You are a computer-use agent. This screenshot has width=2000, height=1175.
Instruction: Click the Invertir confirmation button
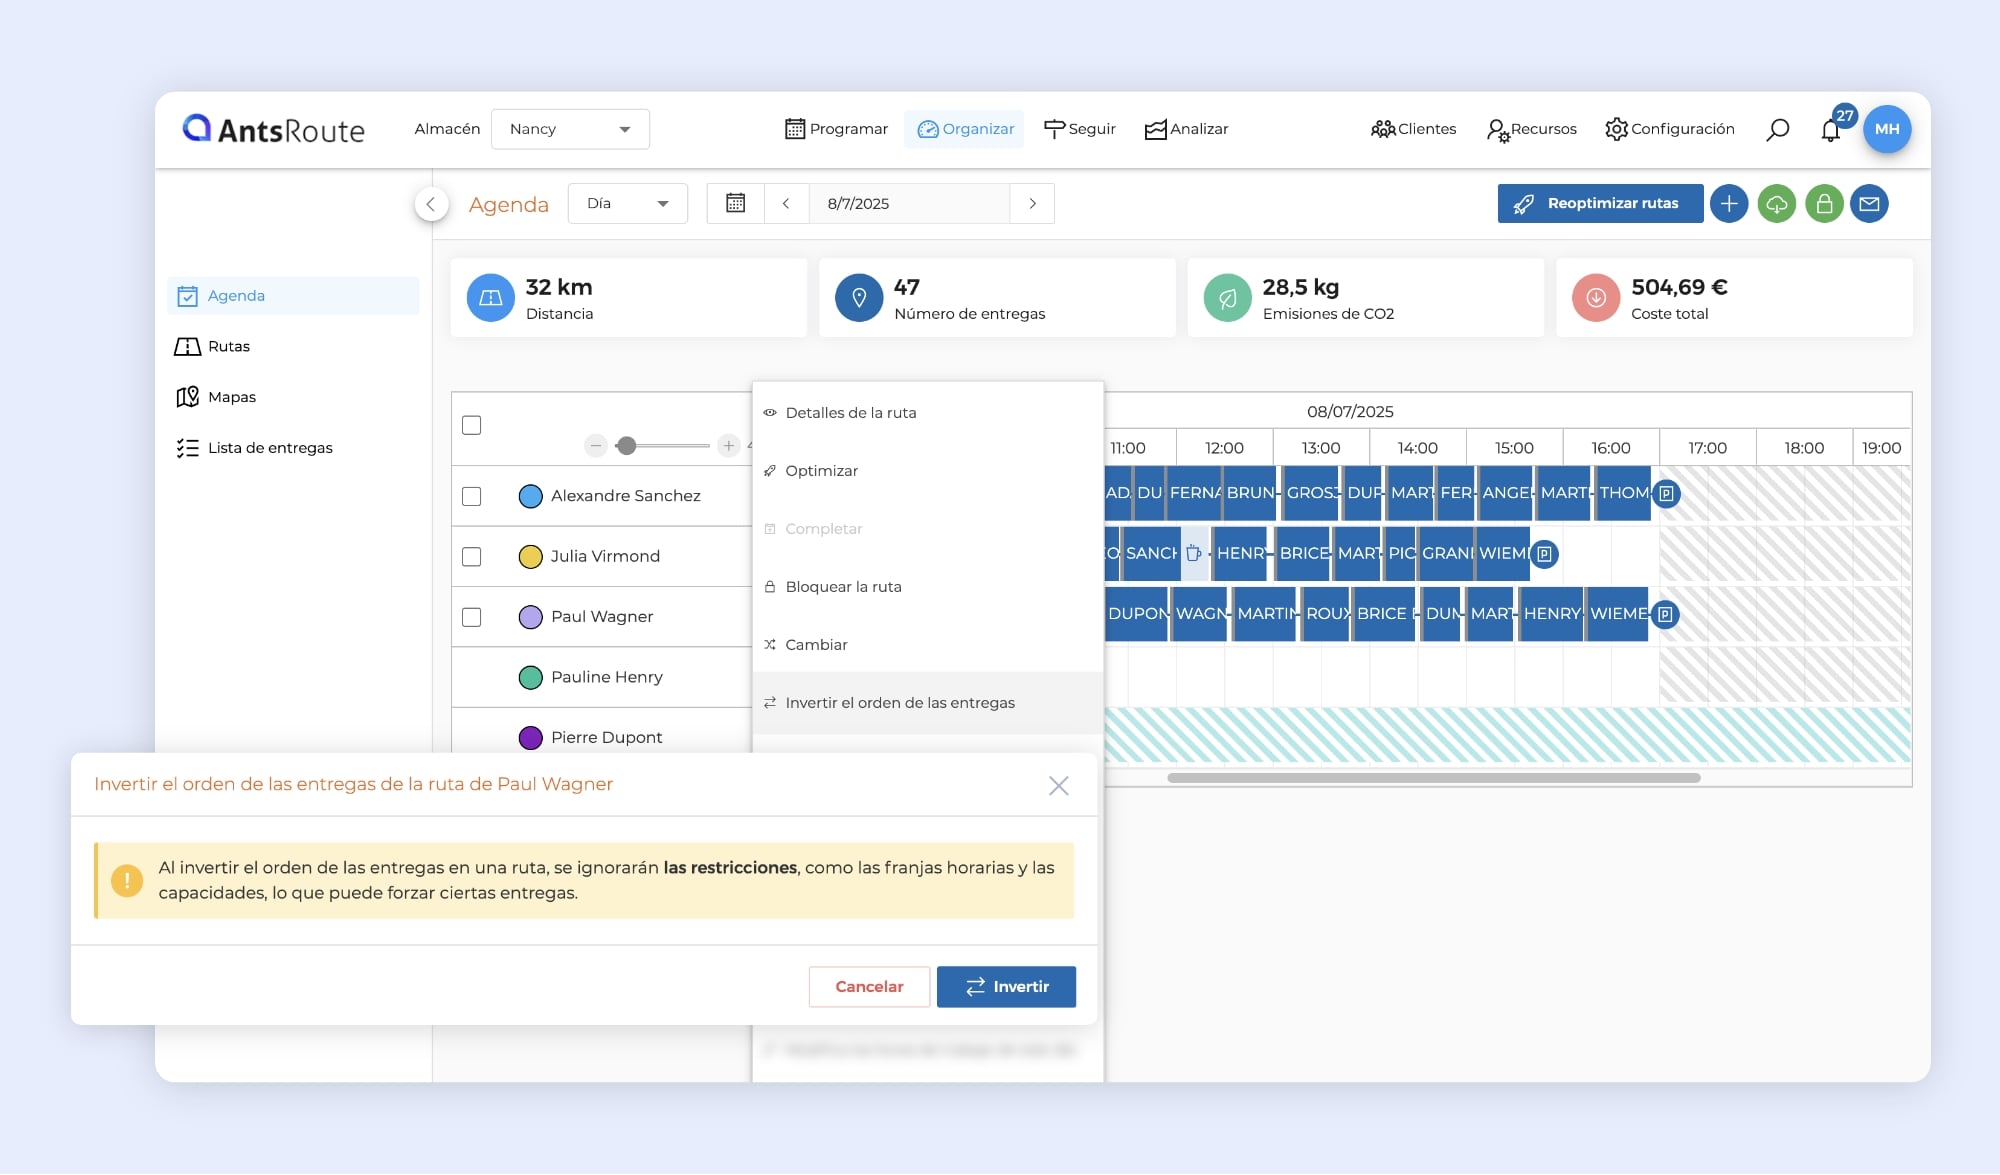point(1006,987)
